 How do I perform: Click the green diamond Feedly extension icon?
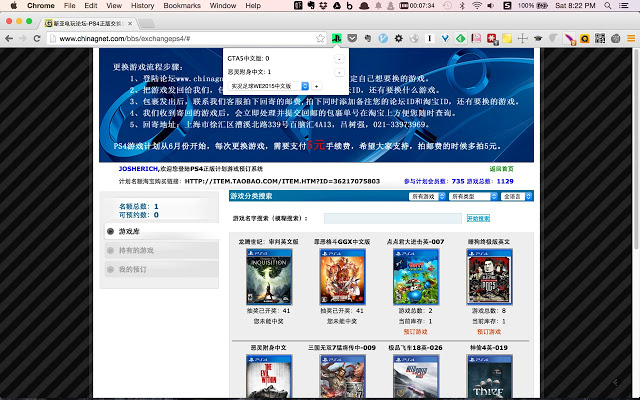pyautogui.click(x=461, y=38)
